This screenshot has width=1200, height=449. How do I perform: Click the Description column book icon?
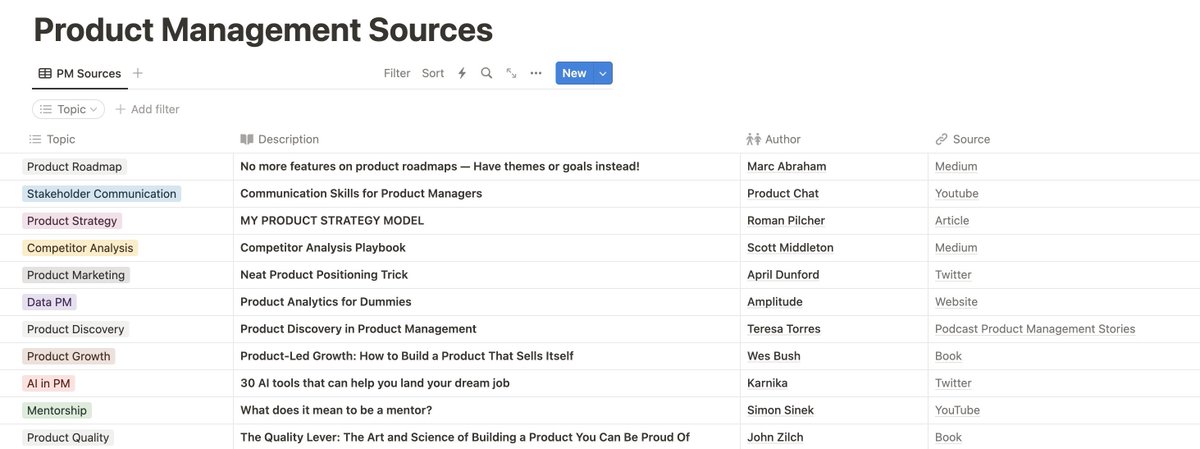click(247, 139)
